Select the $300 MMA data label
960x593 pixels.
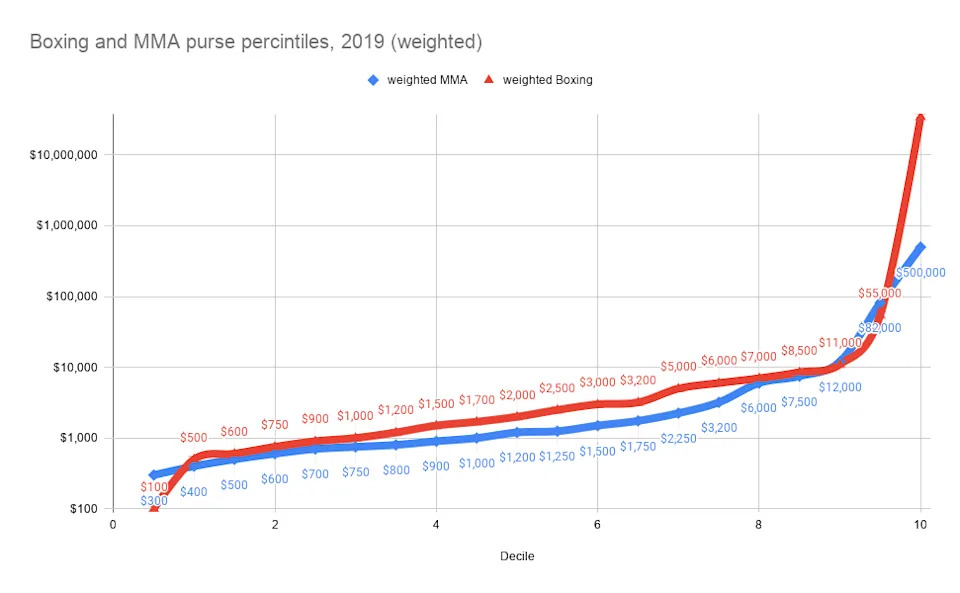(x=154, y=501)
